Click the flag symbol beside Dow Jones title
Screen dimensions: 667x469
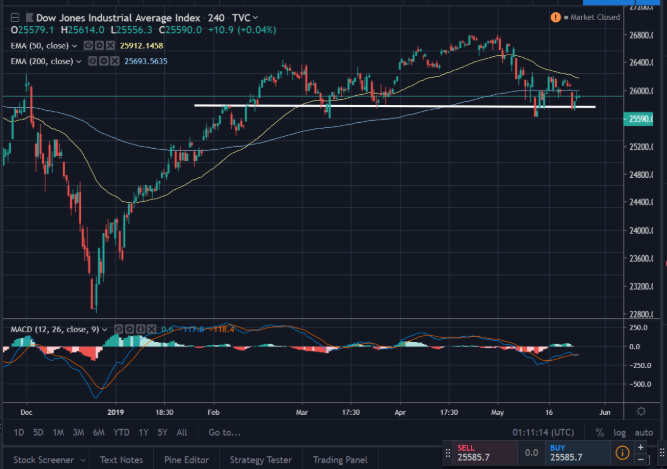pyautogui.click(x=29, y=18)
